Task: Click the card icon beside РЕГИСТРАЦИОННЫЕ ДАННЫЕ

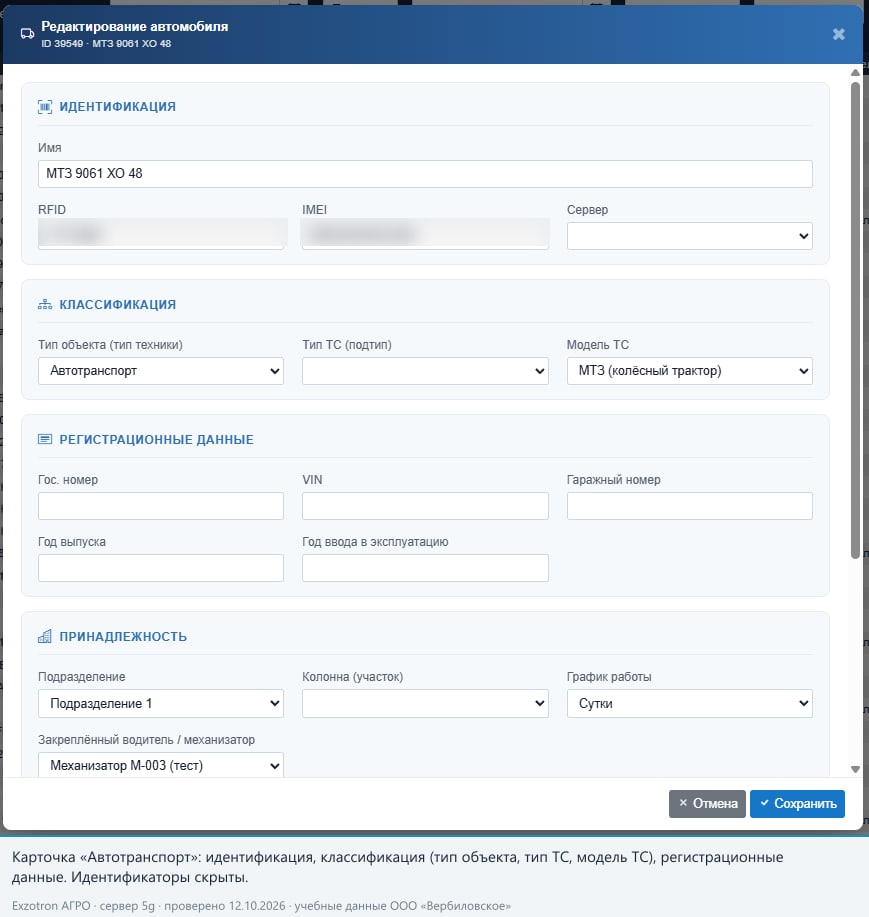Action: pyautogui.click(x=45, y=439)
